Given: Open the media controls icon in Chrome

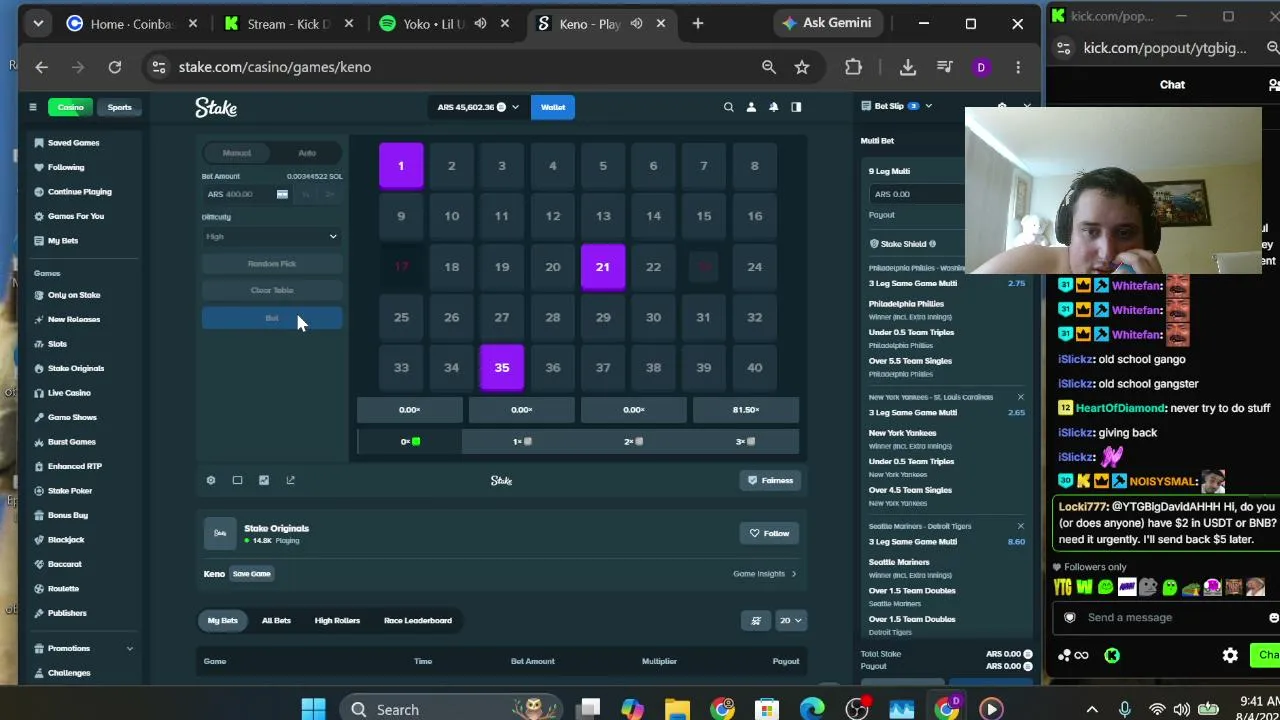Looking at the screenshot, I should click(x=945, y=67).
